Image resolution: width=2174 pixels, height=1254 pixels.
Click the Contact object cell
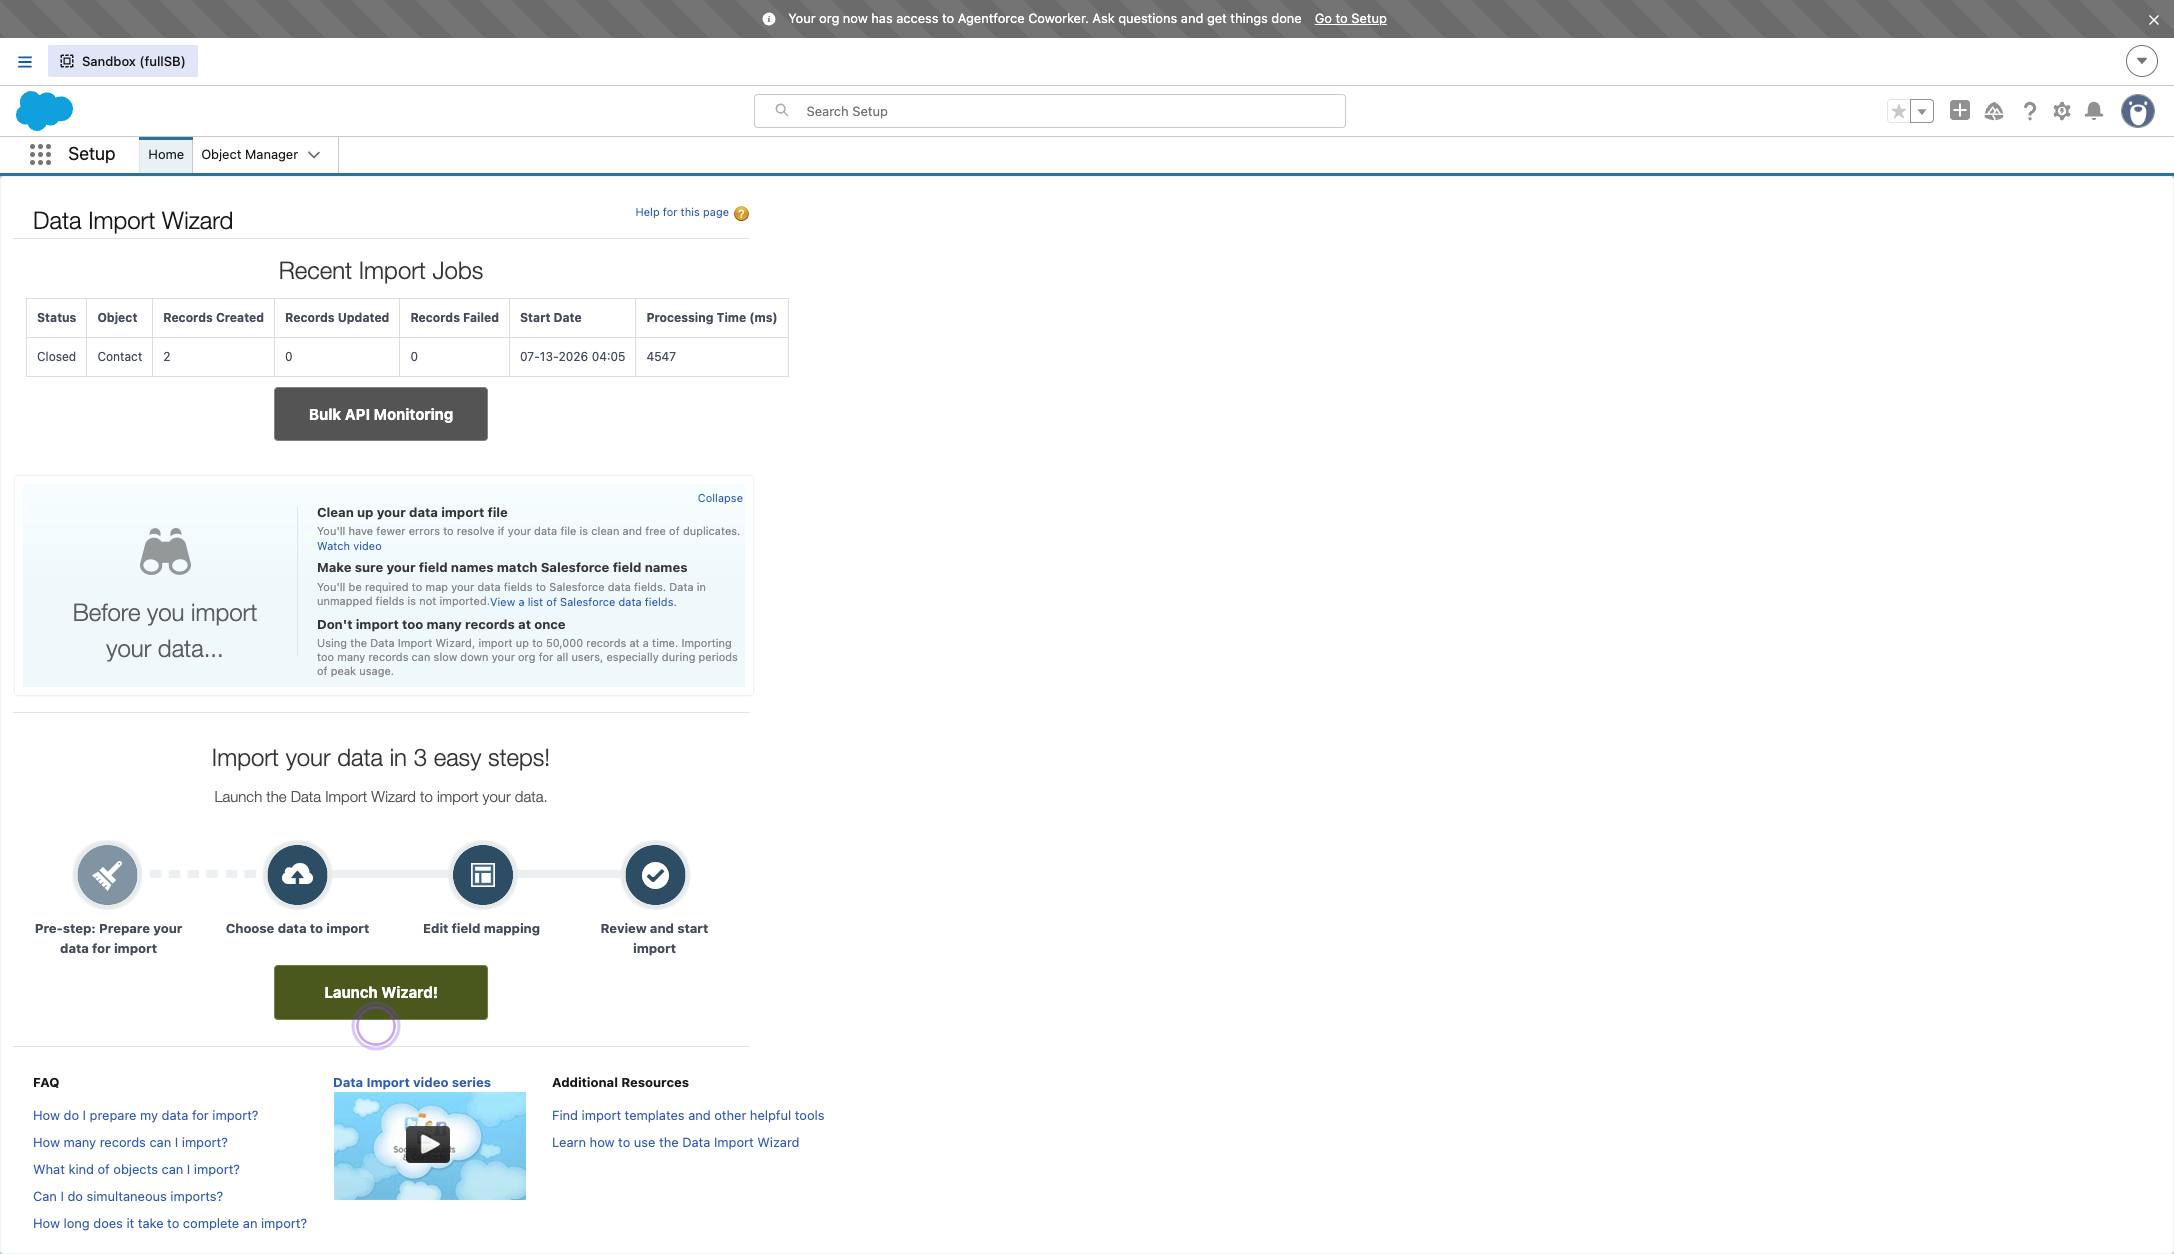coord(120,357)
